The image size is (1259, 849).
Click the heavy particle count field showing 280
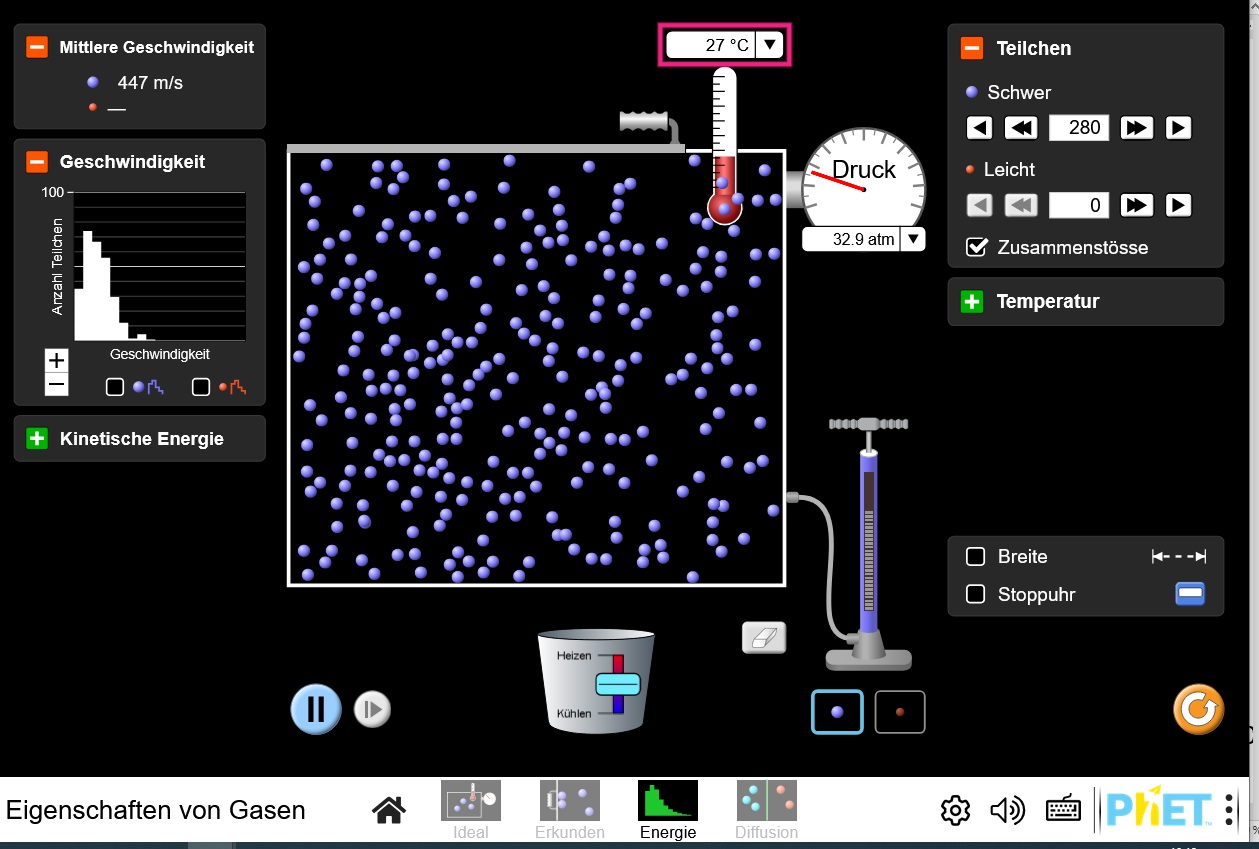coord(1079,128)
